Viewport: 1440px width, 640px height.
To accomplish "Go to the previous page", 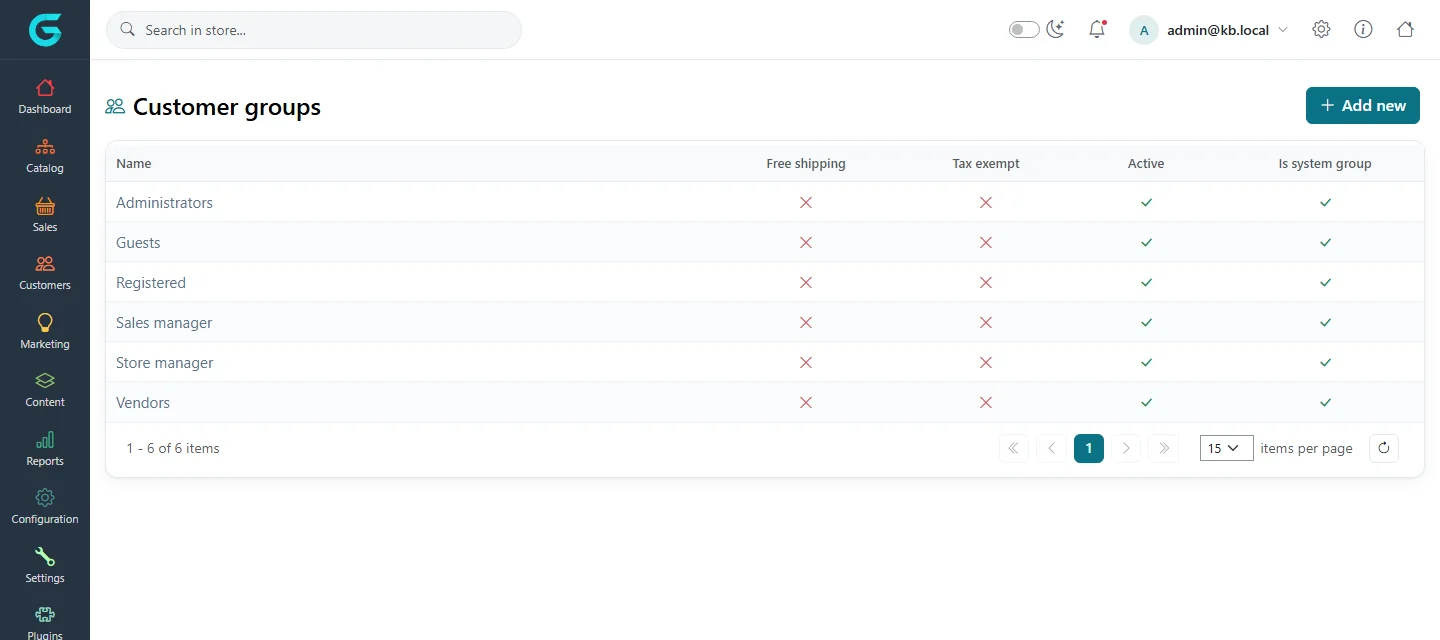I will 1052,448.
